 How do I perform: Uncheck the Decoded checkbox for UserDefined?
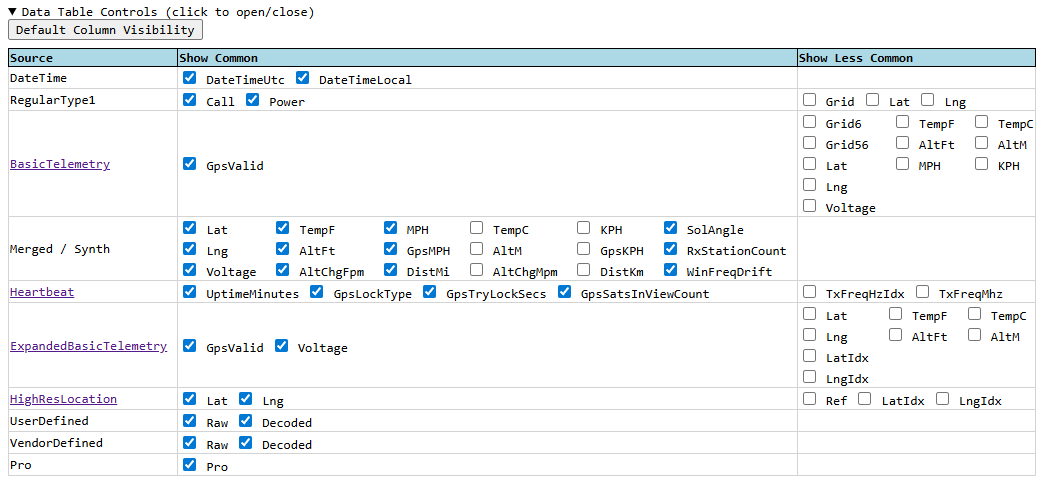[246, 421]
